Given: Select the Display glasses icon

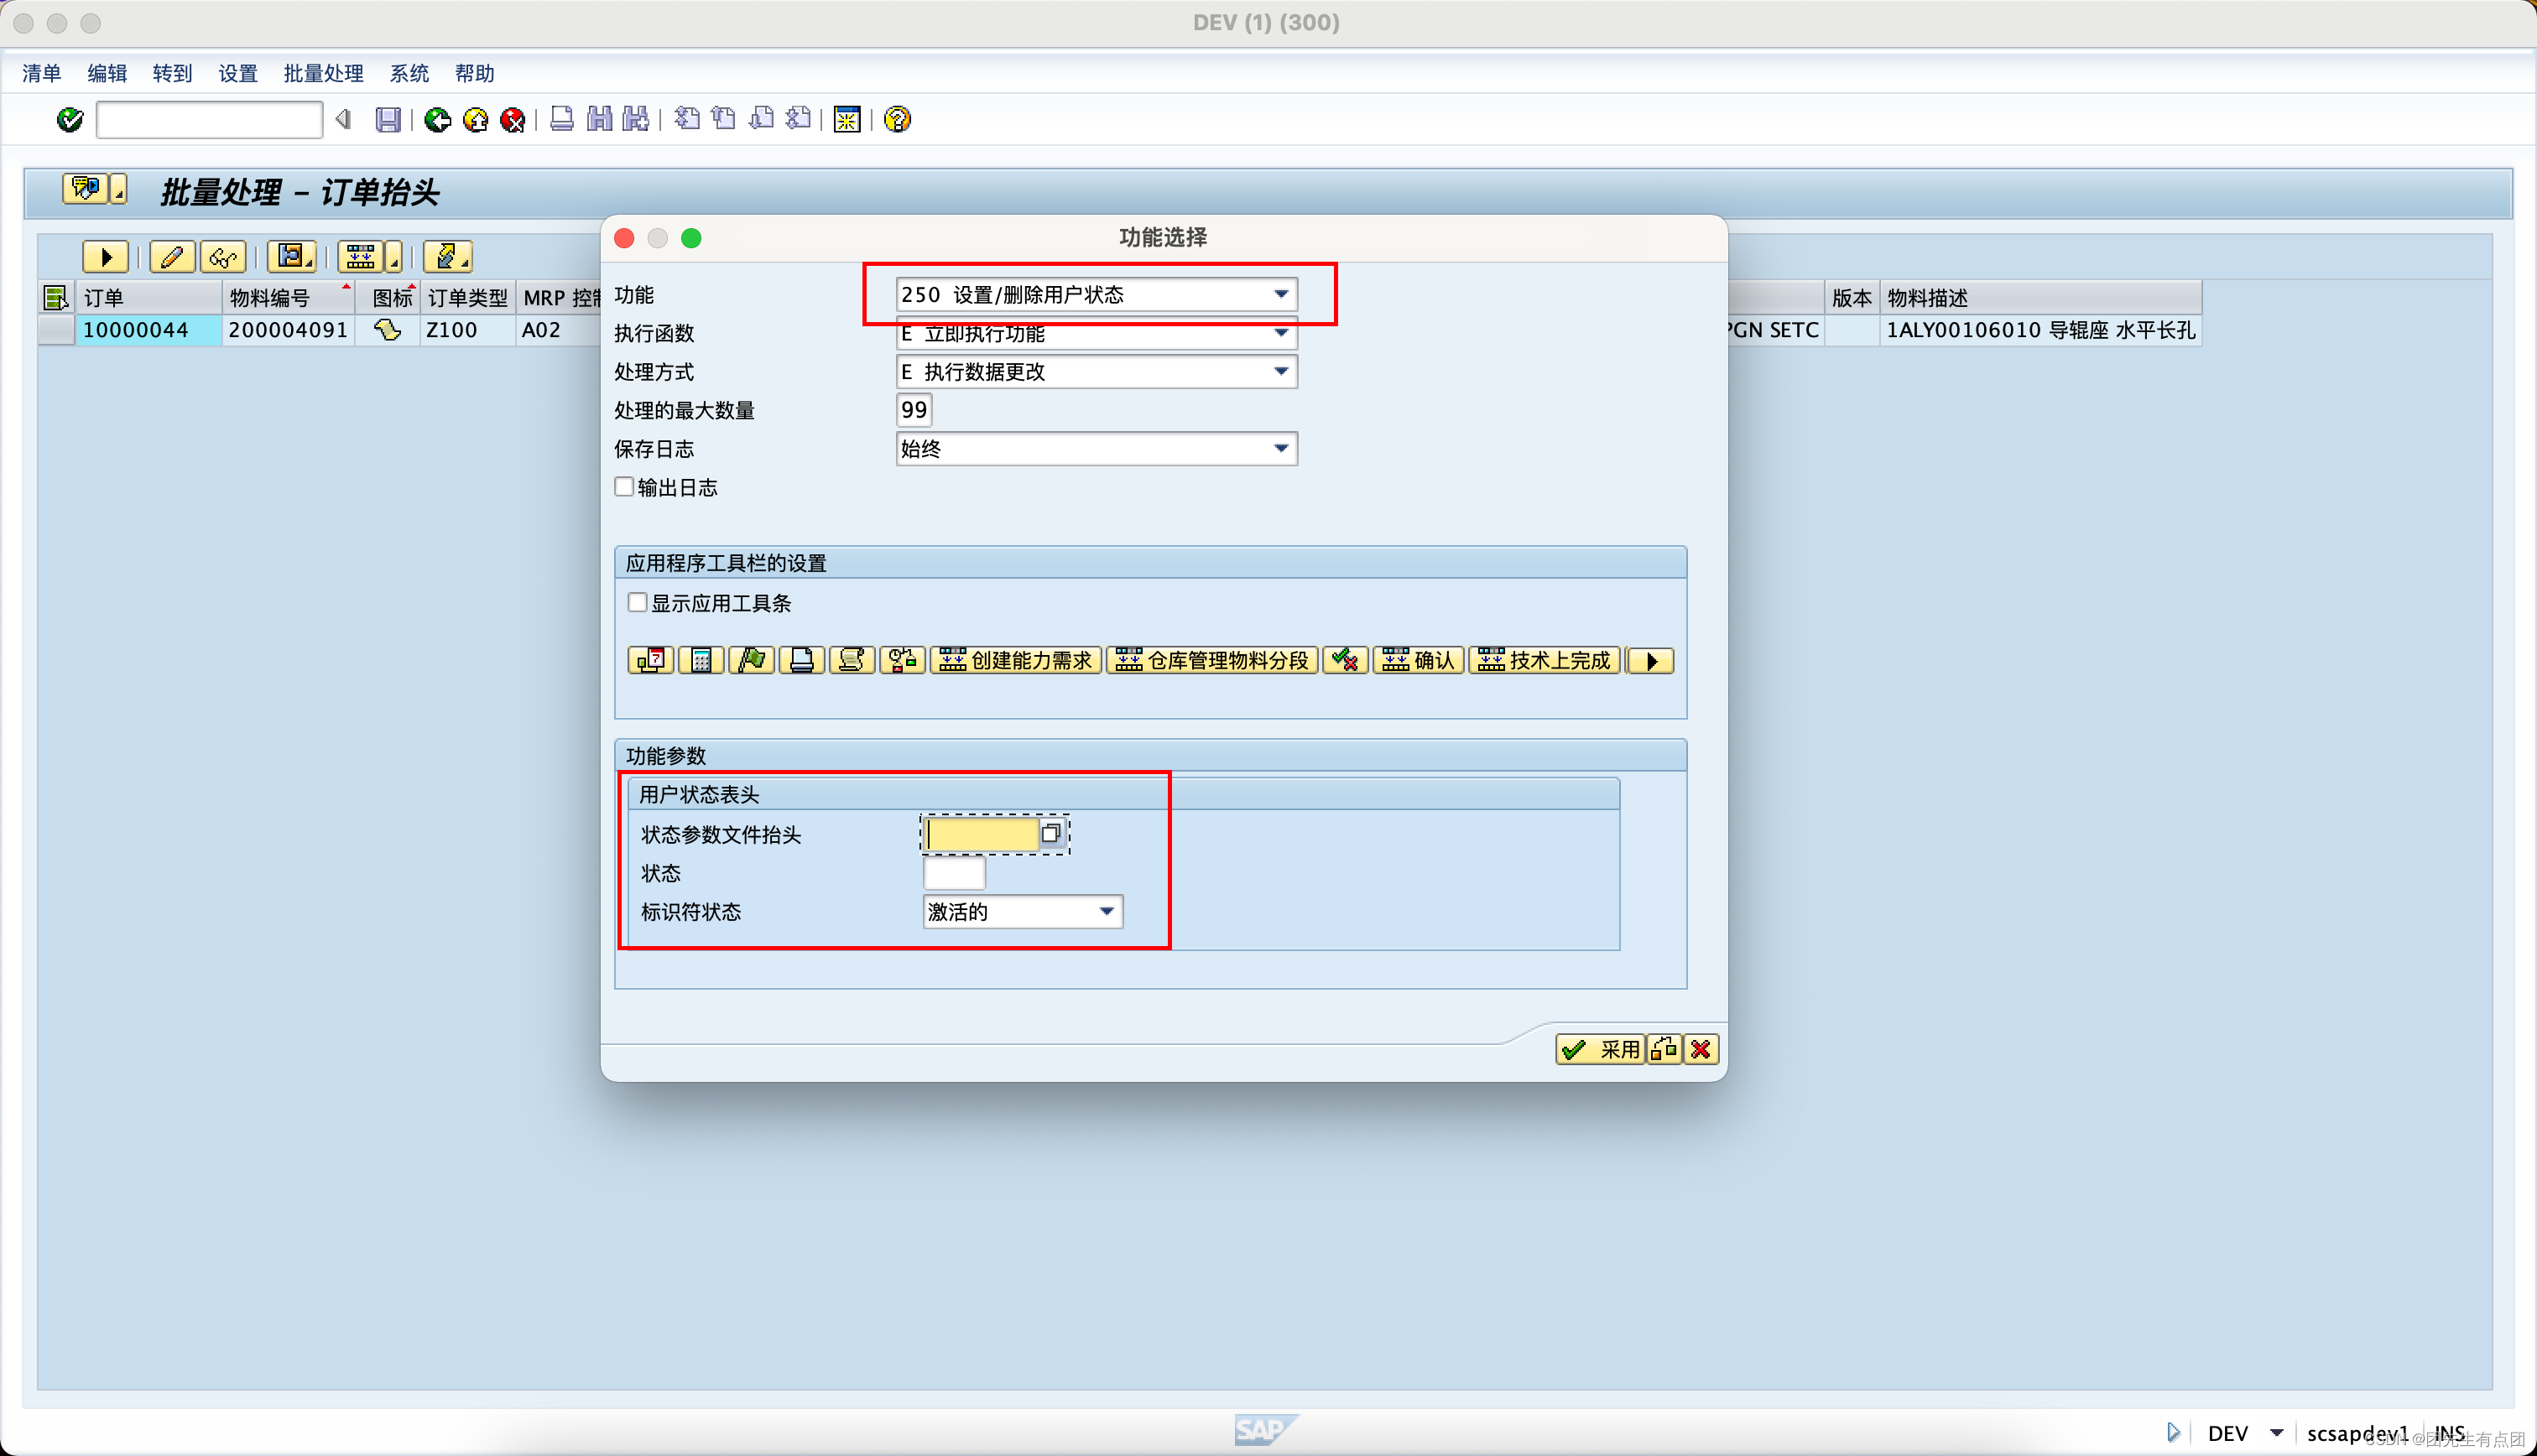Looking at the screenshot, I should pos(223,256).
